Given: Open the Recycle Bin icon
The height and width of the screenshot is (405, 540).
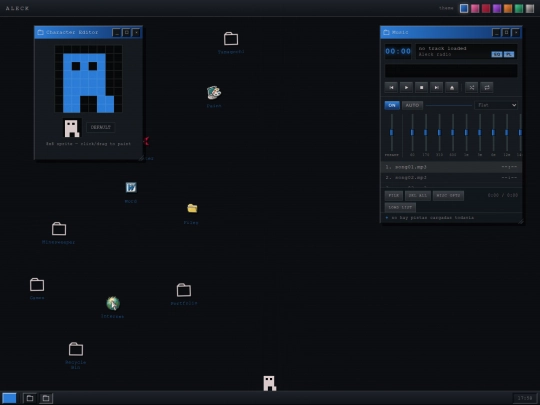Looking at the screenshot, I should 76,349.
